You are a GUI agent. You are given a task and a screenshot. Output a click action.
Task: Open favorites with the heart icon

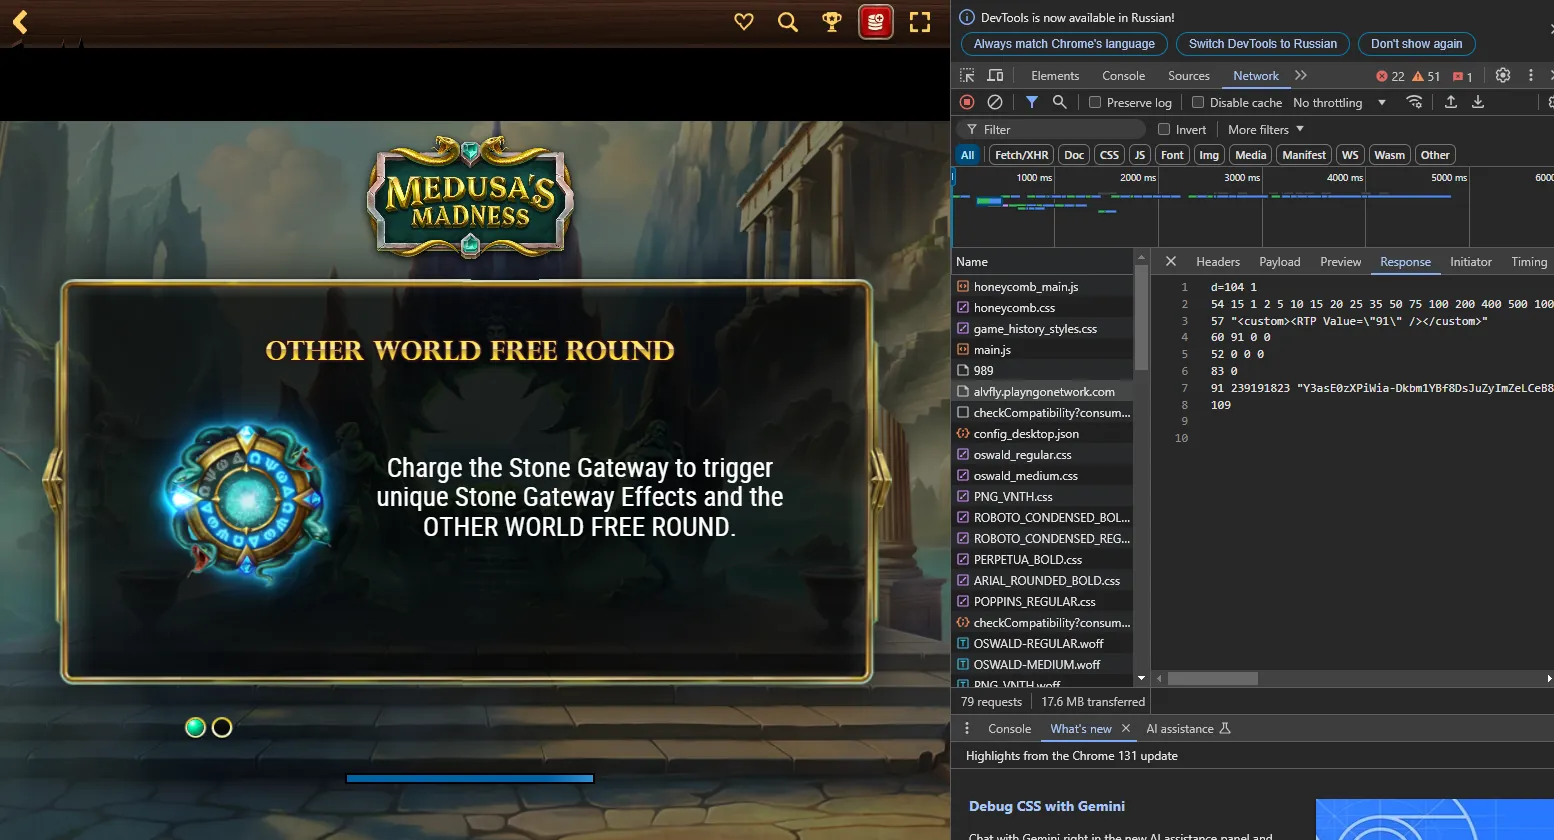pos(744,21)
